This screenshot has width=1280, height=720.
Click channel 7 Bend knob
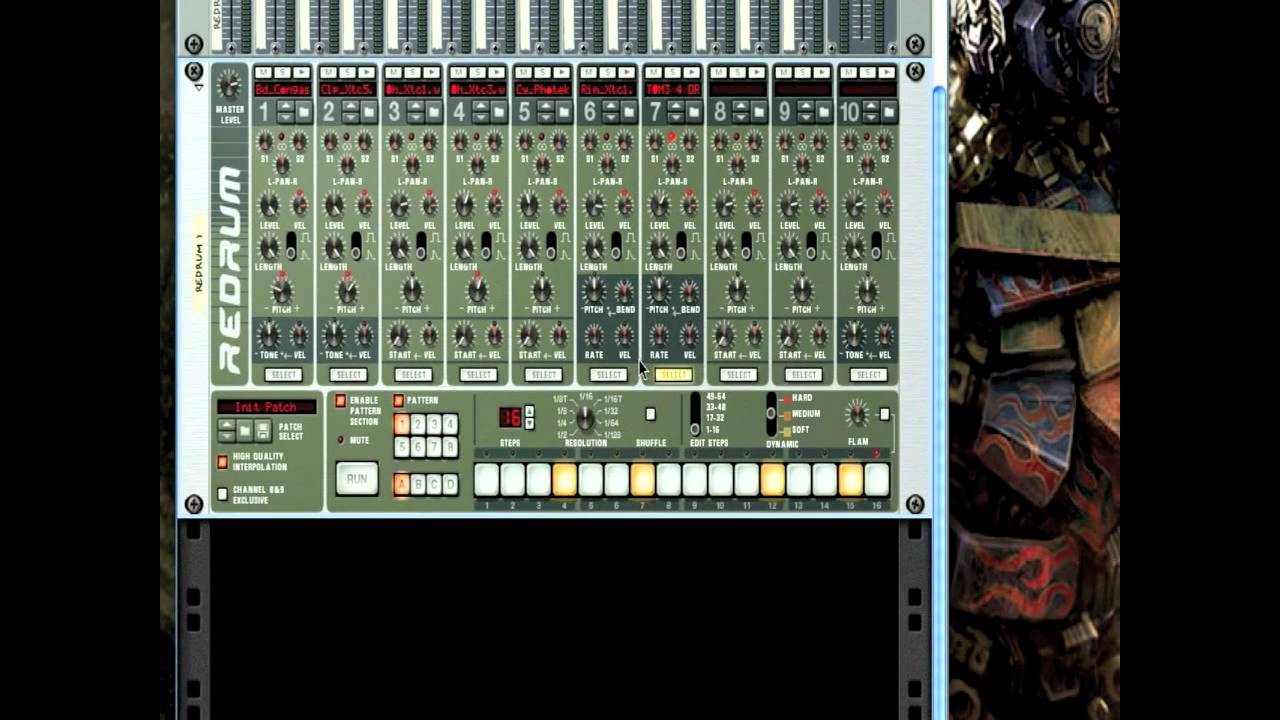click(x=690, y=291)
